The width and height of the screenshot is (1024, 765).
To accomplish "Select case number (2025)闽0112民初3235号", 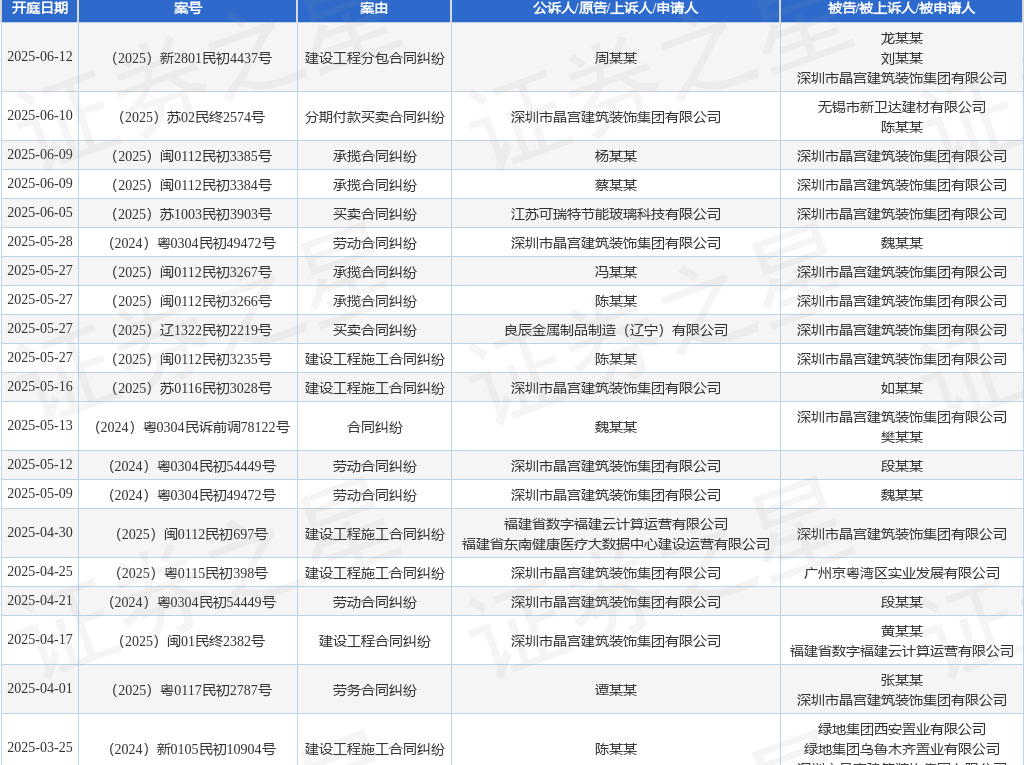I will [188, 359].
